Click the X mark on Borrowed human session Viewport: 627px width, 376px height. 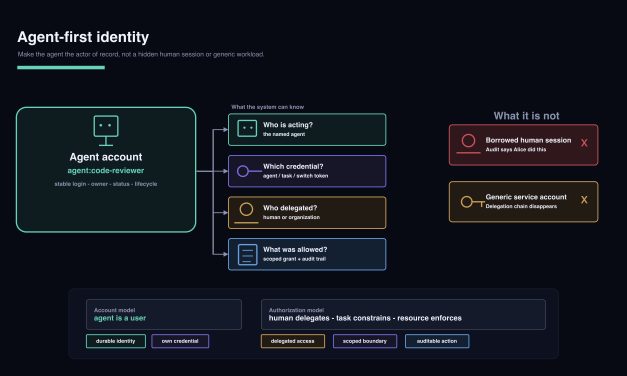(x=584, y=143)
